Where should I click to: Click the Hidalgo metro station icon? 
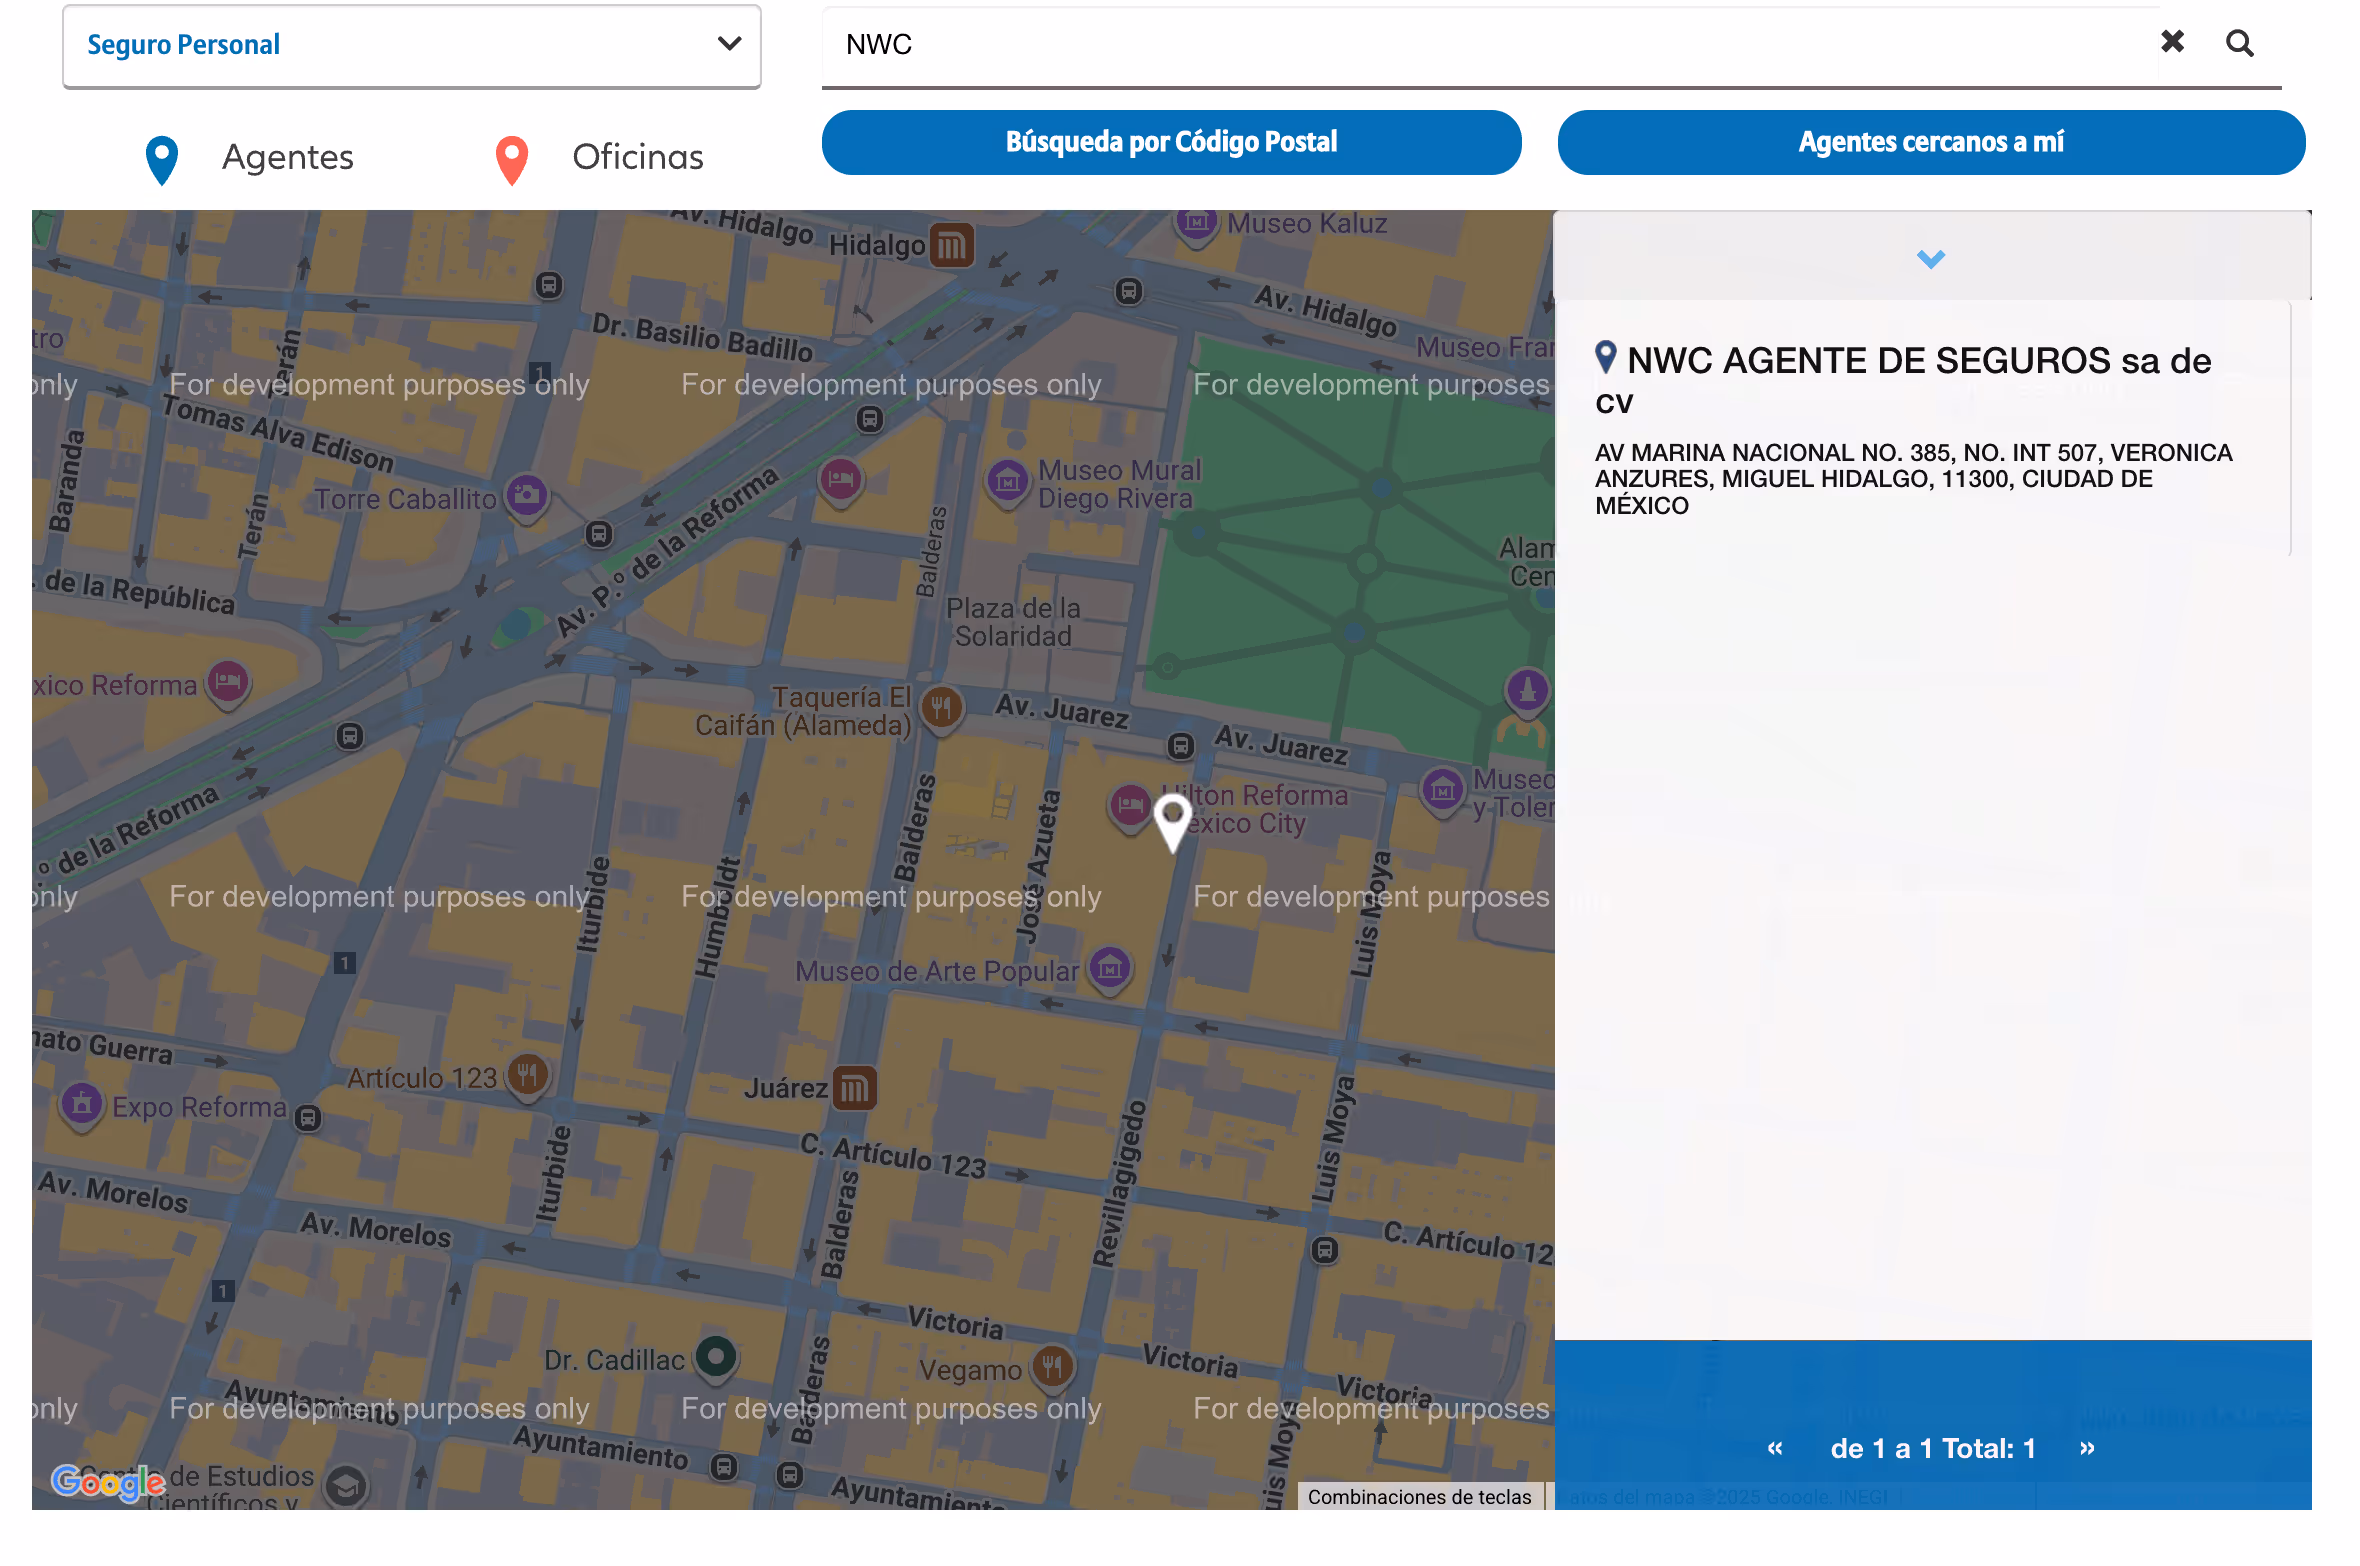pyautogui.click(x=951, y=244)
